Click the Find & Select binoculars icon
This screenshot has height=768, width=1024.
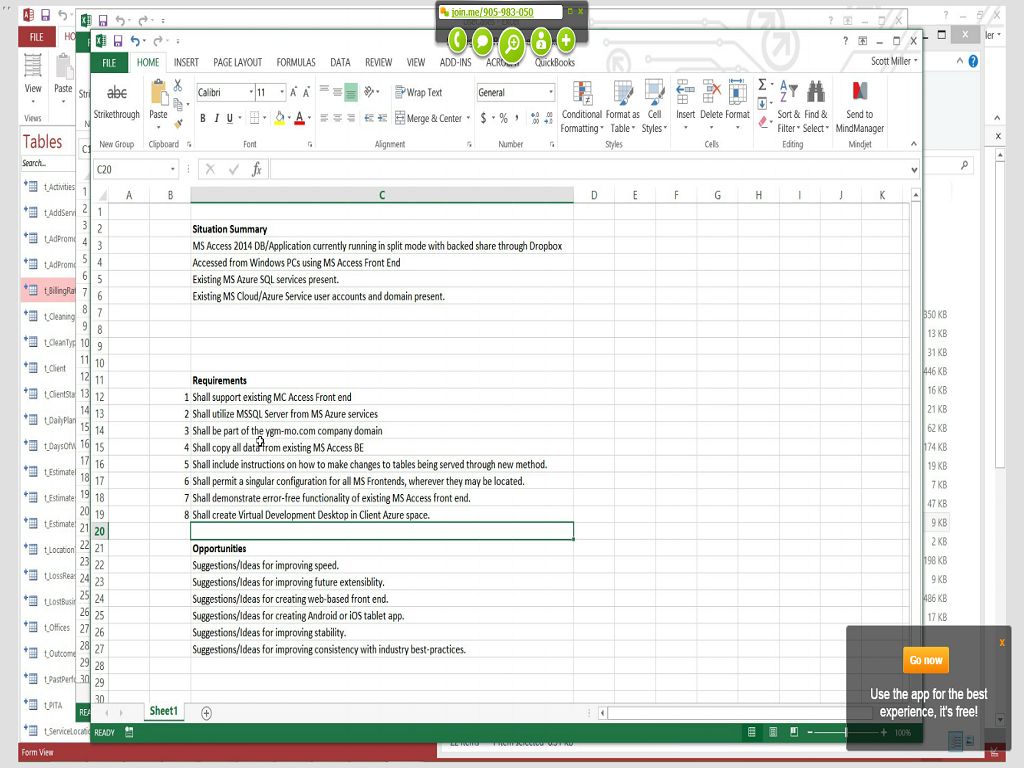pyautogui.click(x=816, y=93)
